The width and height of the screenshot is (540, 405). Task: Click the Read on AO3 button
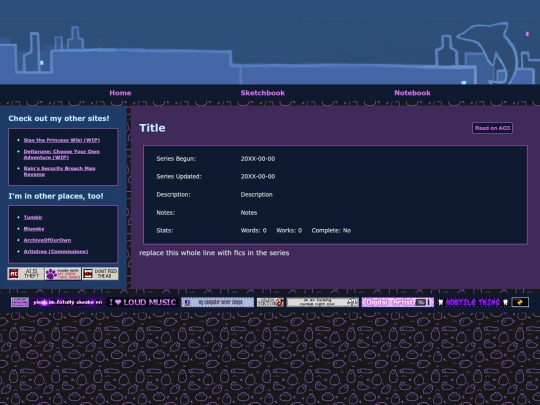click(x=492, y=128)
